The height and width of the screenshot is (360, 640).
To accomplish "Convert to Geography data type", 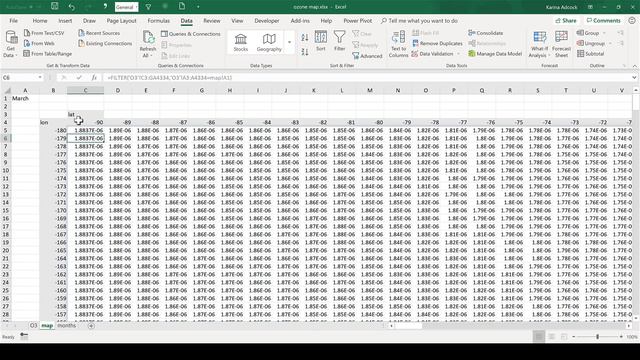I will point(269,42).
